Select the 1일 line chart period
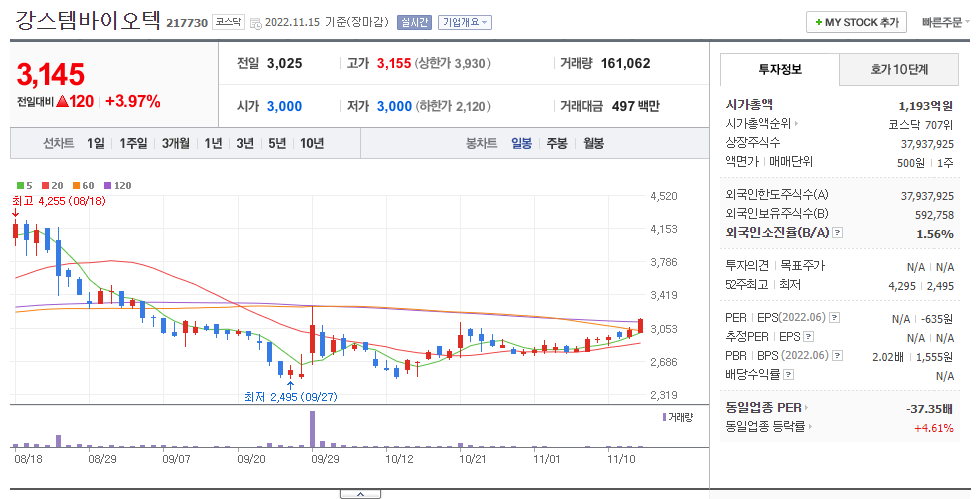The width and height of the screenshot is (976, 499). coord(96,144)
